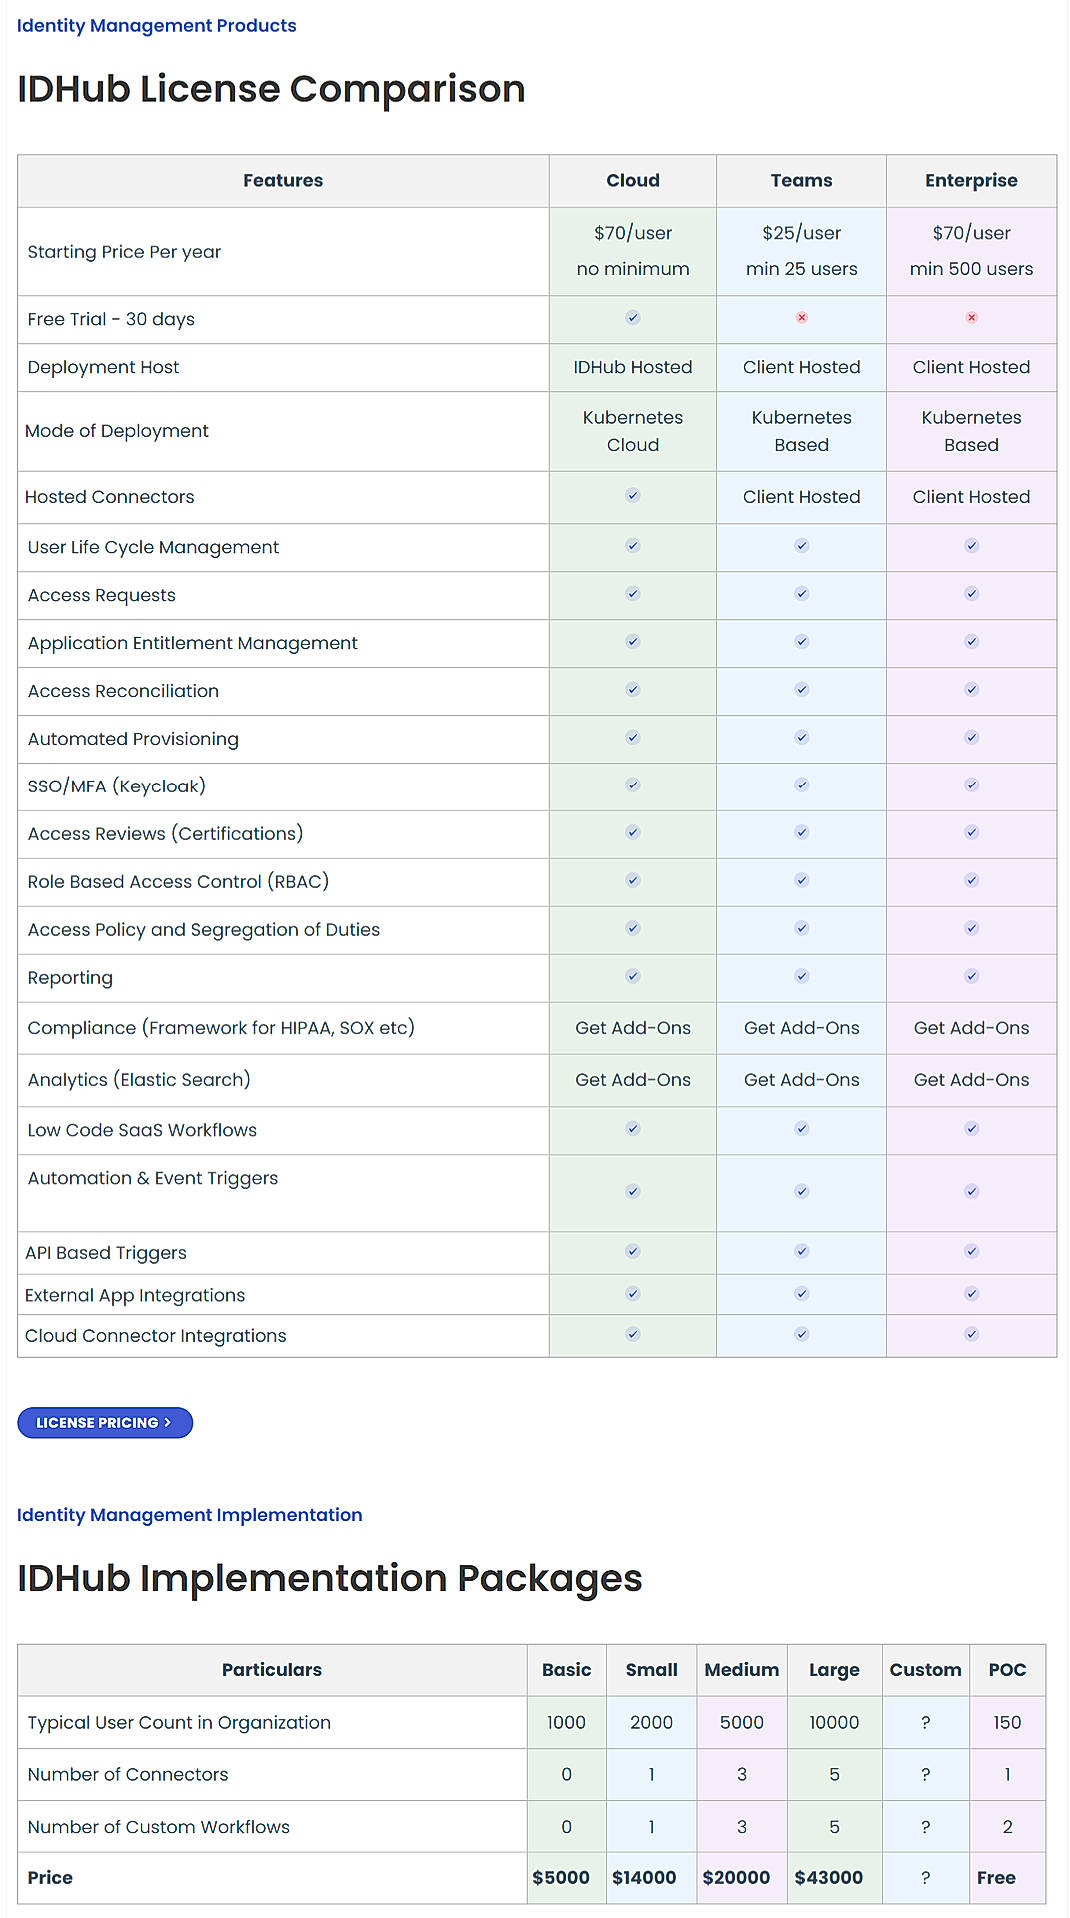
Task: Click Enterprise check for Cloud Connector Integrations
Action: coord(971,1335)
